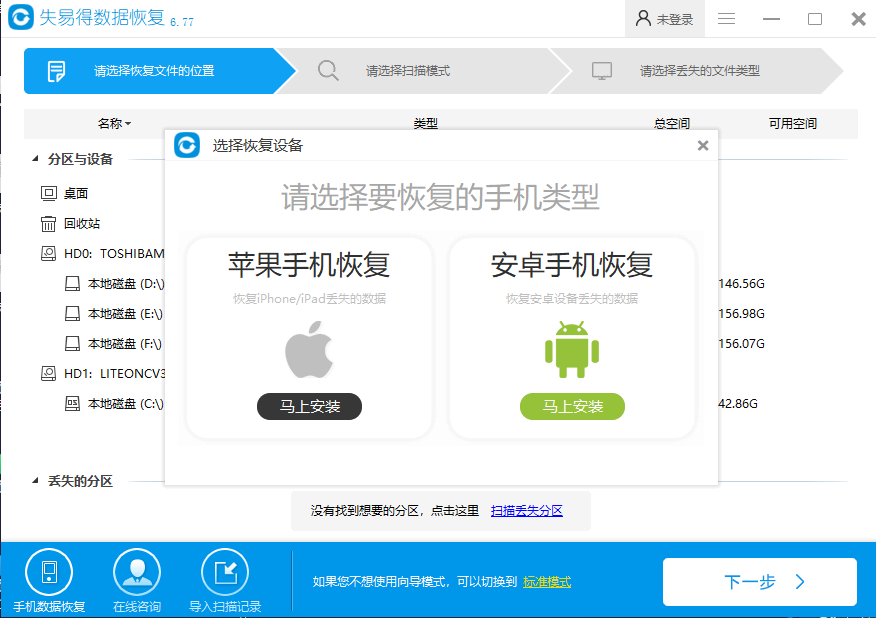The width and height of the screenshot is (876, 618).
Task: Click the gray Apple logo
Action: pos(309,349)
